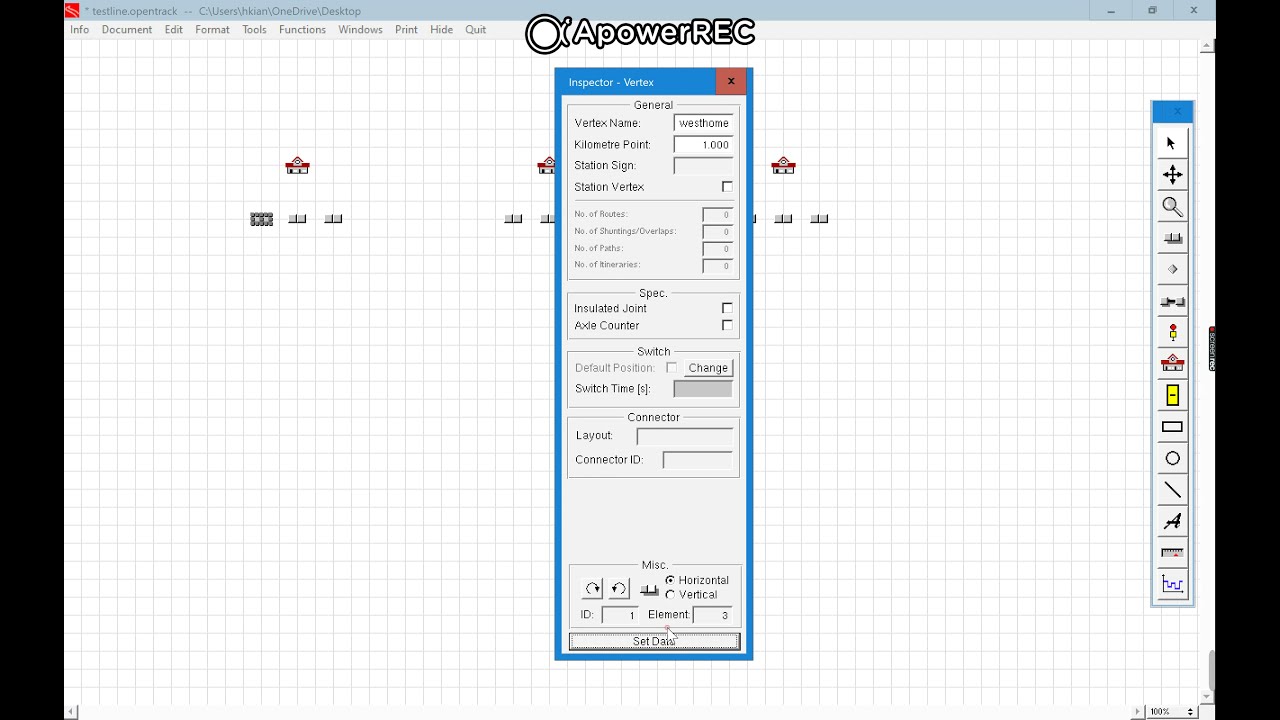Open the Hide menu
1280x720 pixels.
[x=441, y=30]
